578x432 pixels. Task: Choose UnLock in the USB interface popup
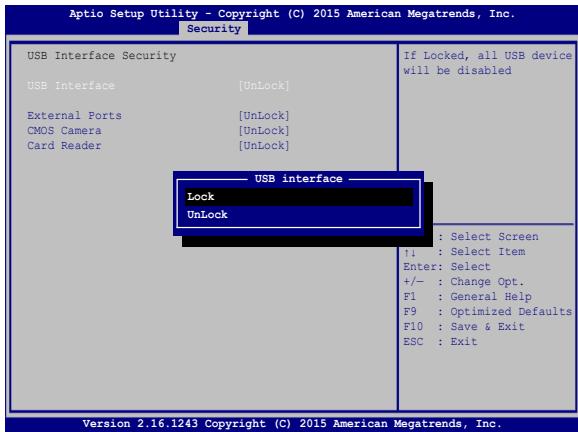(x=299, y=215)
